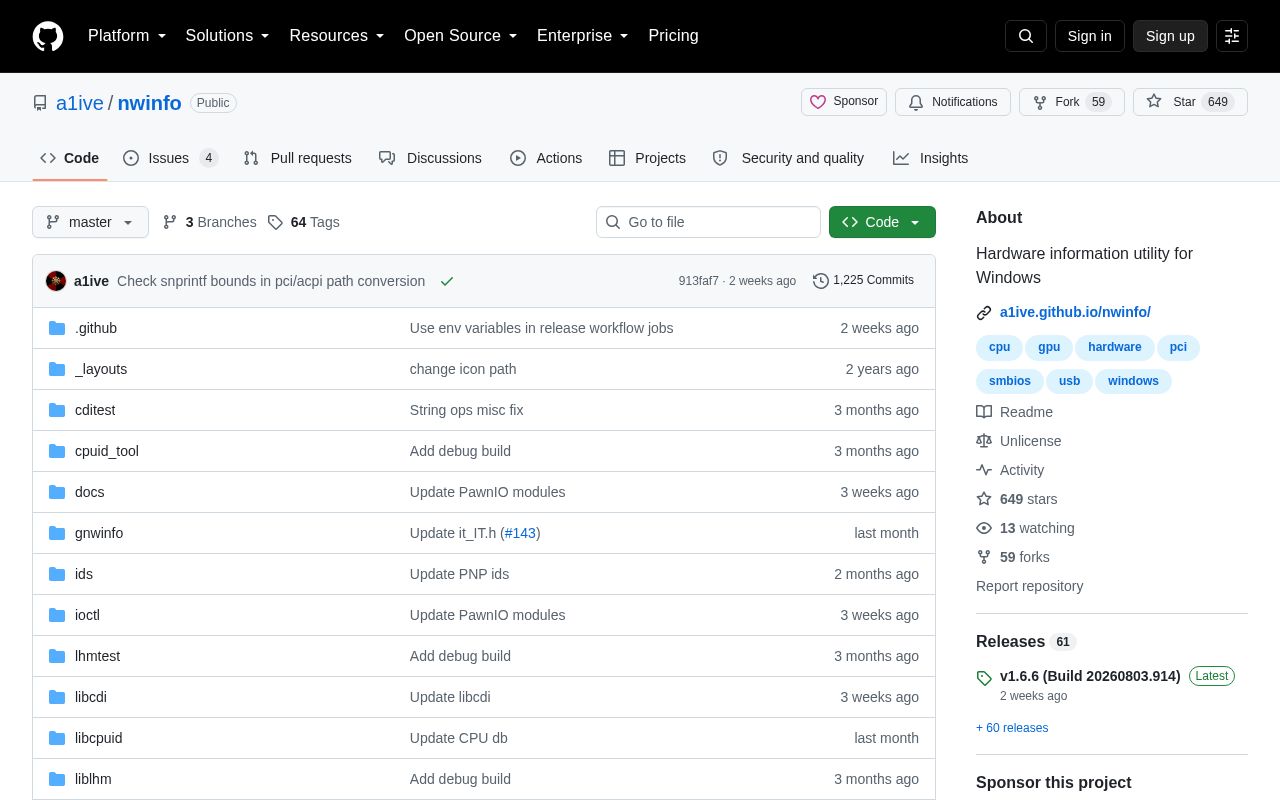Expand the Platform menu

[x=127, y=36]
